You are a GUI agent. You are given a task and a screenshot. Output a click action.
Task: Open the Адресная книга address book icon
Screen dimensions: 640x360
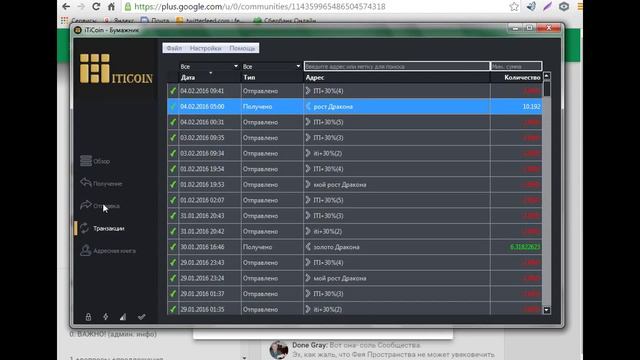click(85, 250)
